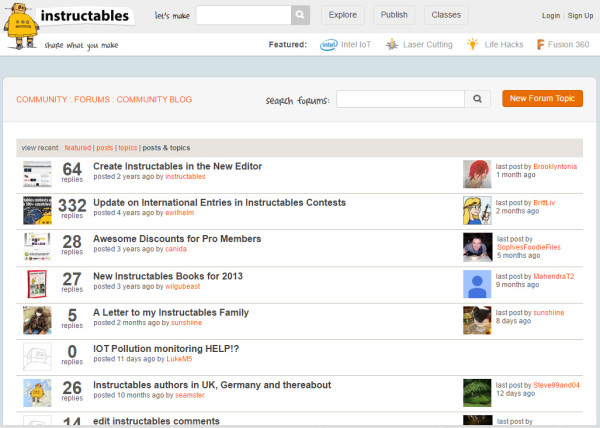Click BrittLiv cartoon avatar
The image size is (600, 428).
click(x=477, y=210)
